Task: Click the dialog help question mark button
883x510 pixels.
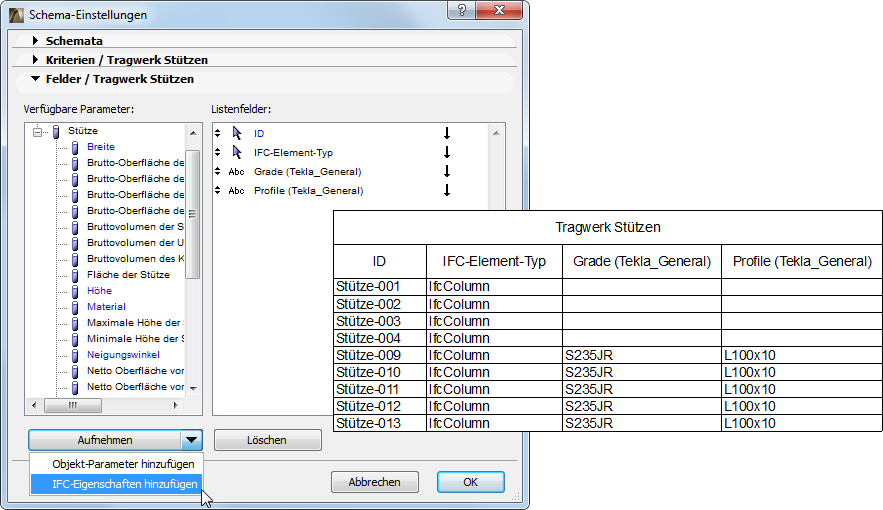Action: click(x=462, y=10)
